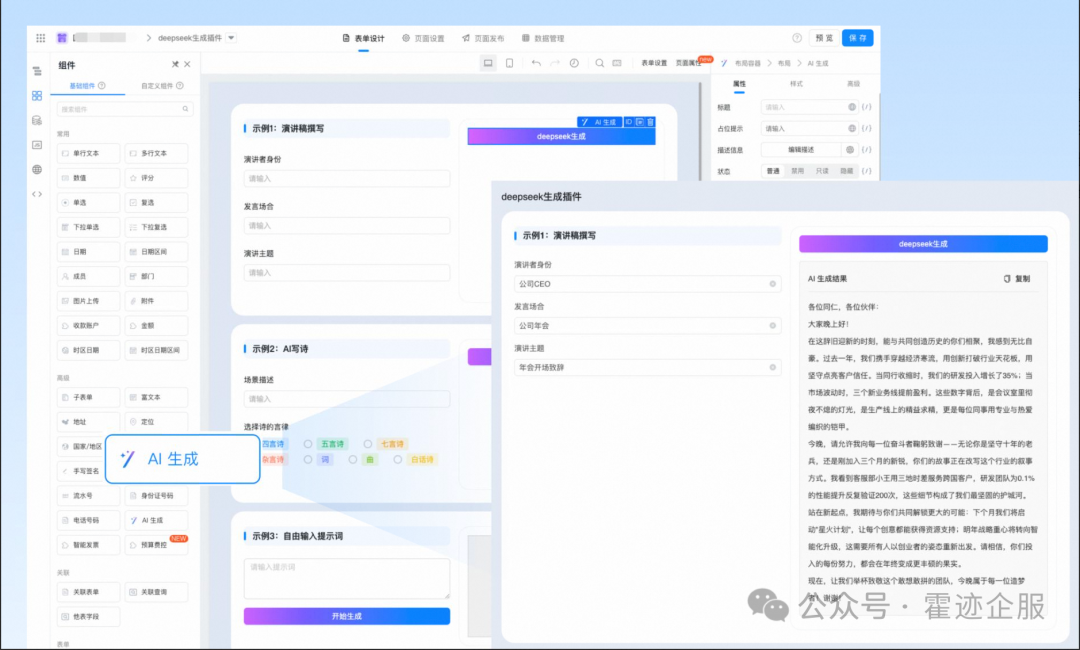
Task: Go to 布局 in the breadcrumb
Action: (x=784, y=63)
